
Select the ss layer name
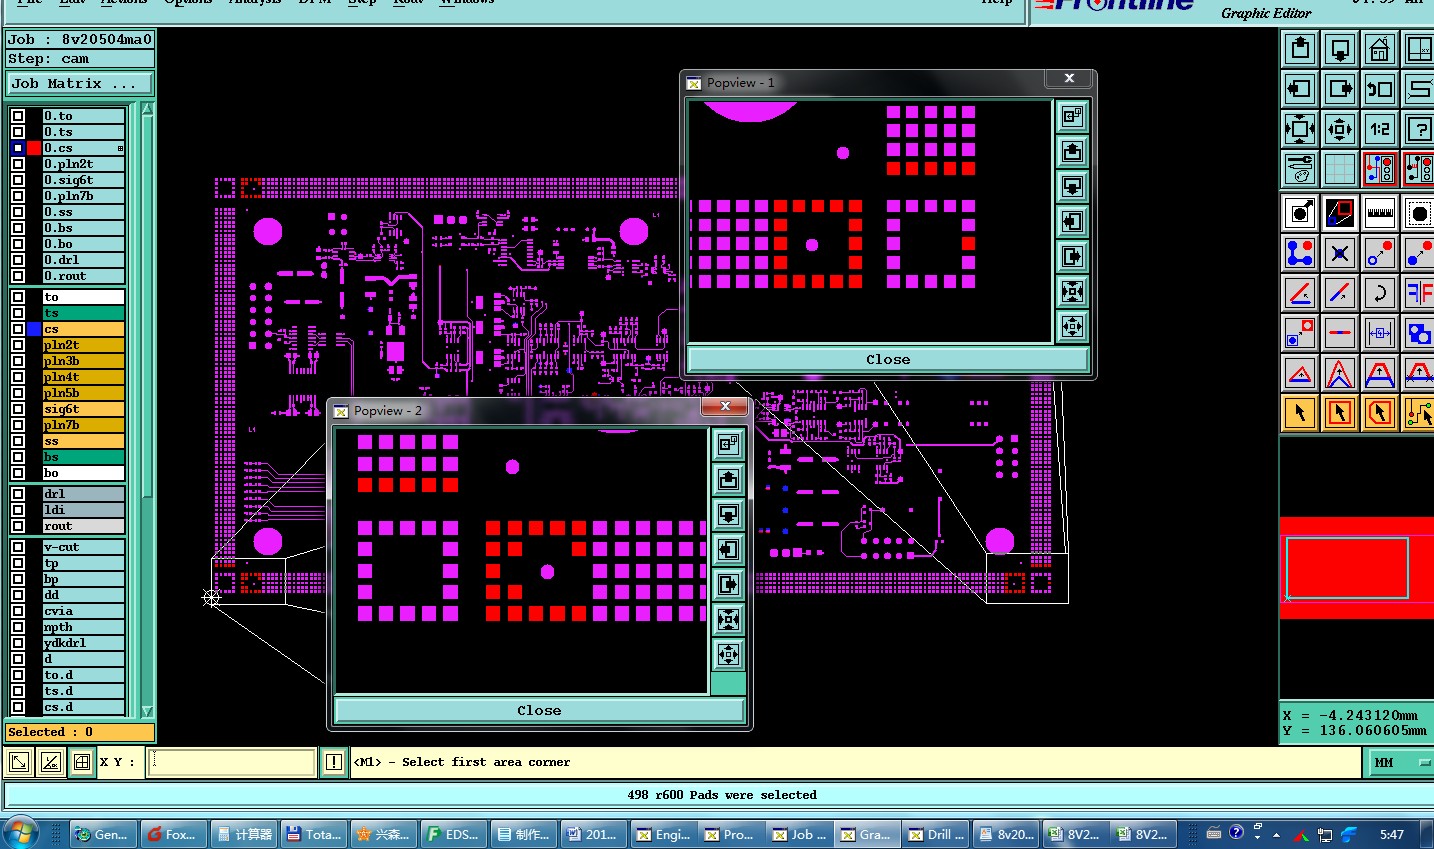click(84, 441)
